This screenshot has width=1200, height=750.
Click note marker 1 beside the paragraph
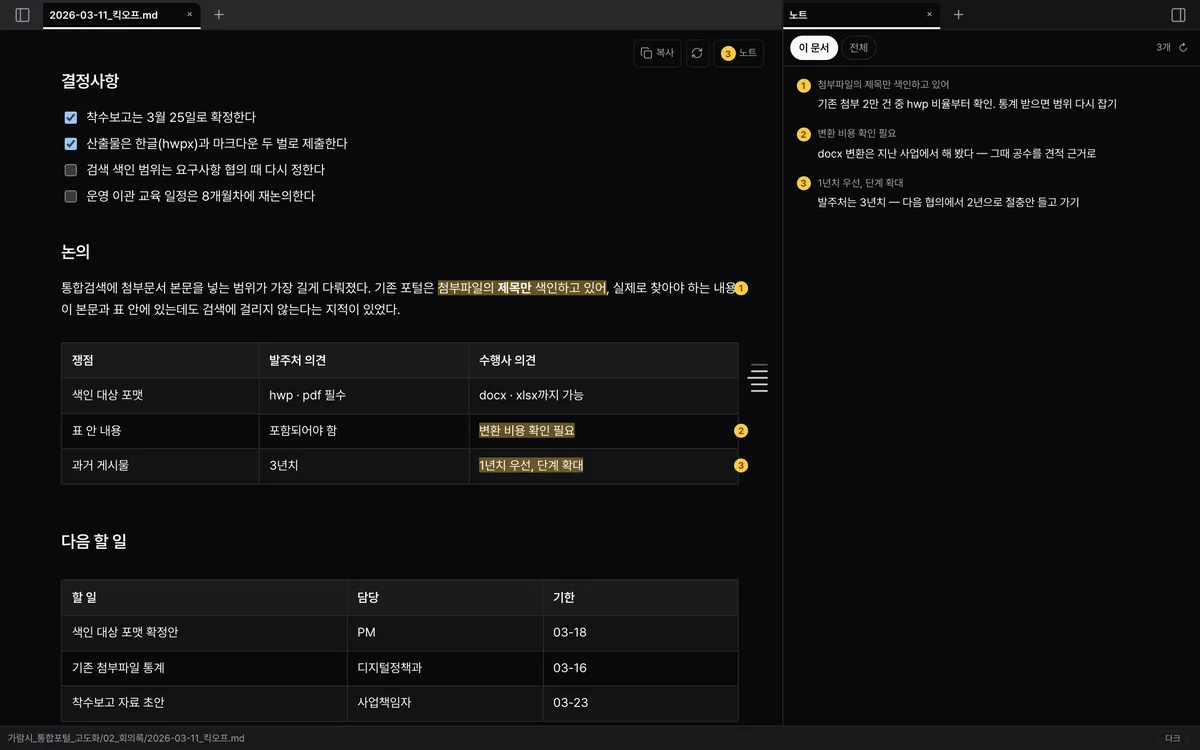(741, 288)
